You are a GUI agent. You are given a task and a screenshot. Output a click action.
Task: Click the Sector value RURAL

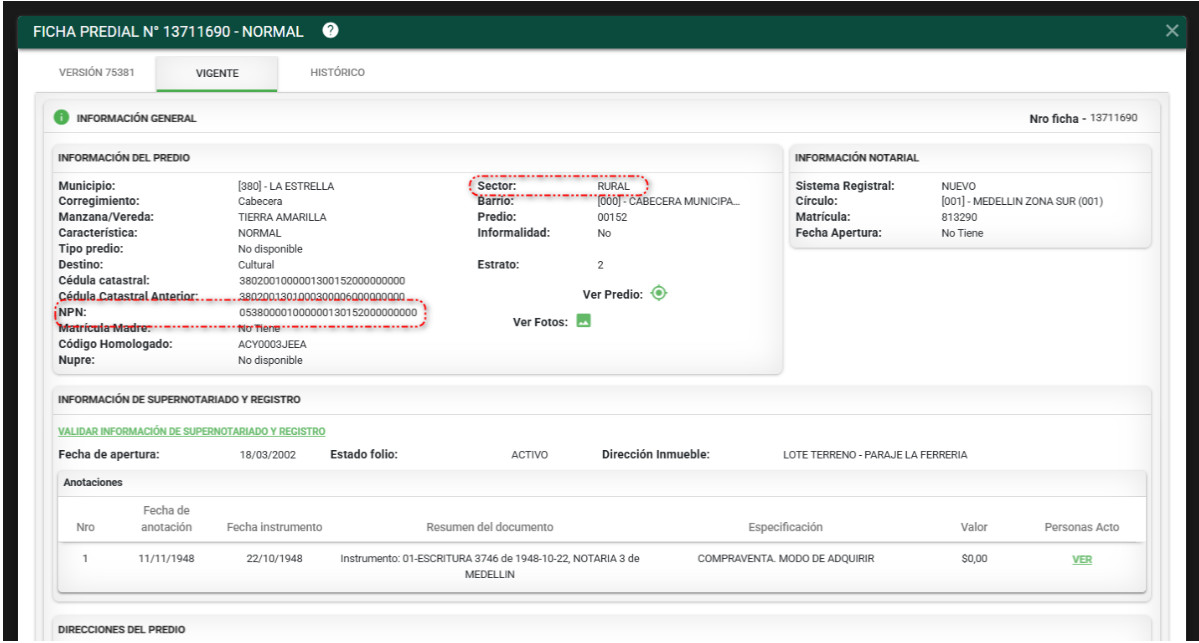[x=614, y=186]
